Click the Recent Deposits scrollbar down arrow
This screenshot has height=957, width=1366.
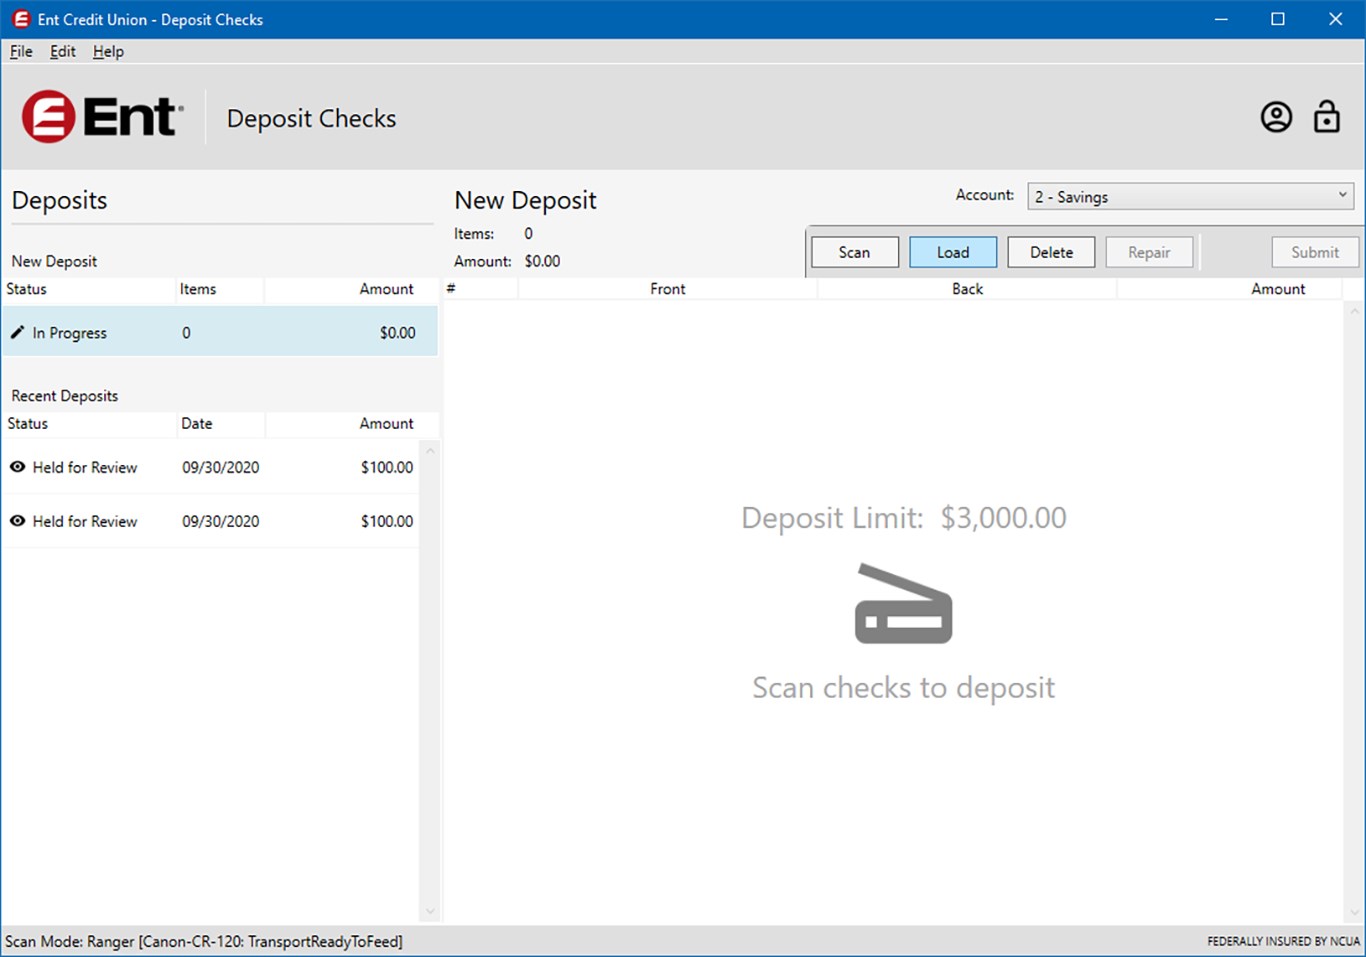[x=430, y=911]
